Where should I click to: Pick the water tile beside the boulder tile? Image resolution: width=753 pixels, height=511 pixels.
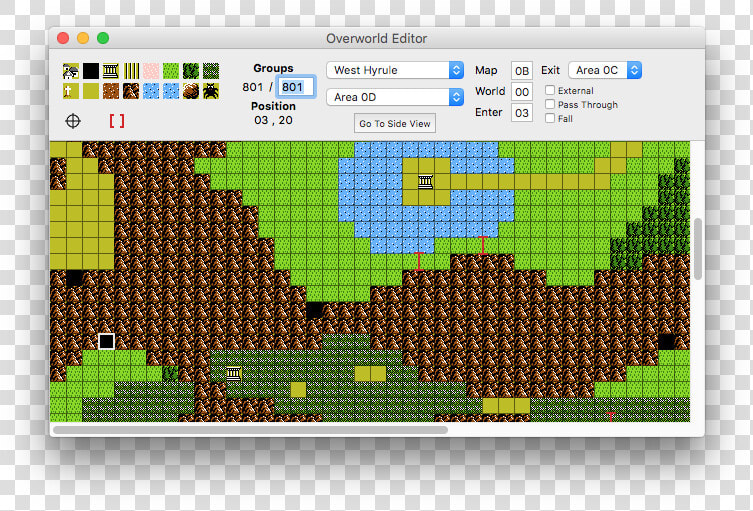point(171,91)
